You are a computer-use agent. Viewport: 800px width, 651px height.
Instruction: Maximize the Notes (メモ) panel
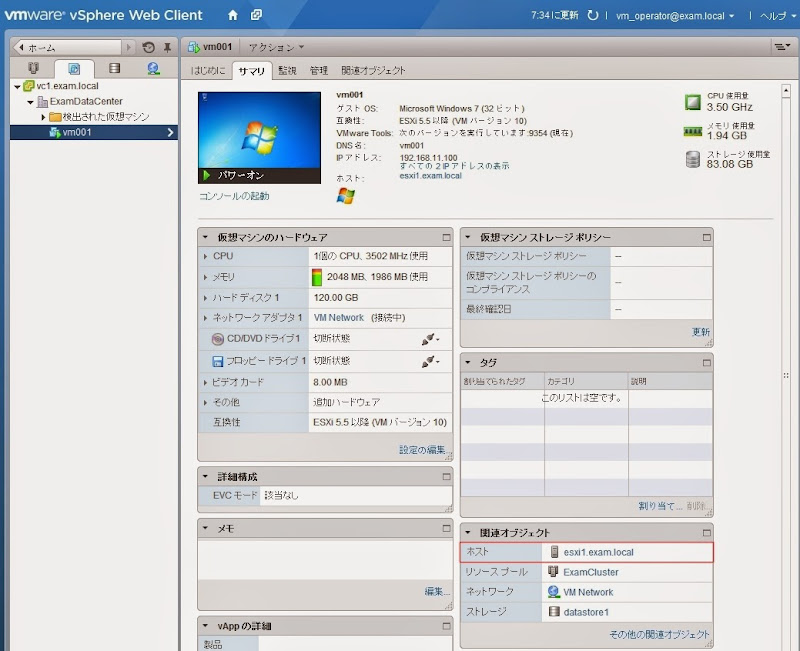pos(446,528)
